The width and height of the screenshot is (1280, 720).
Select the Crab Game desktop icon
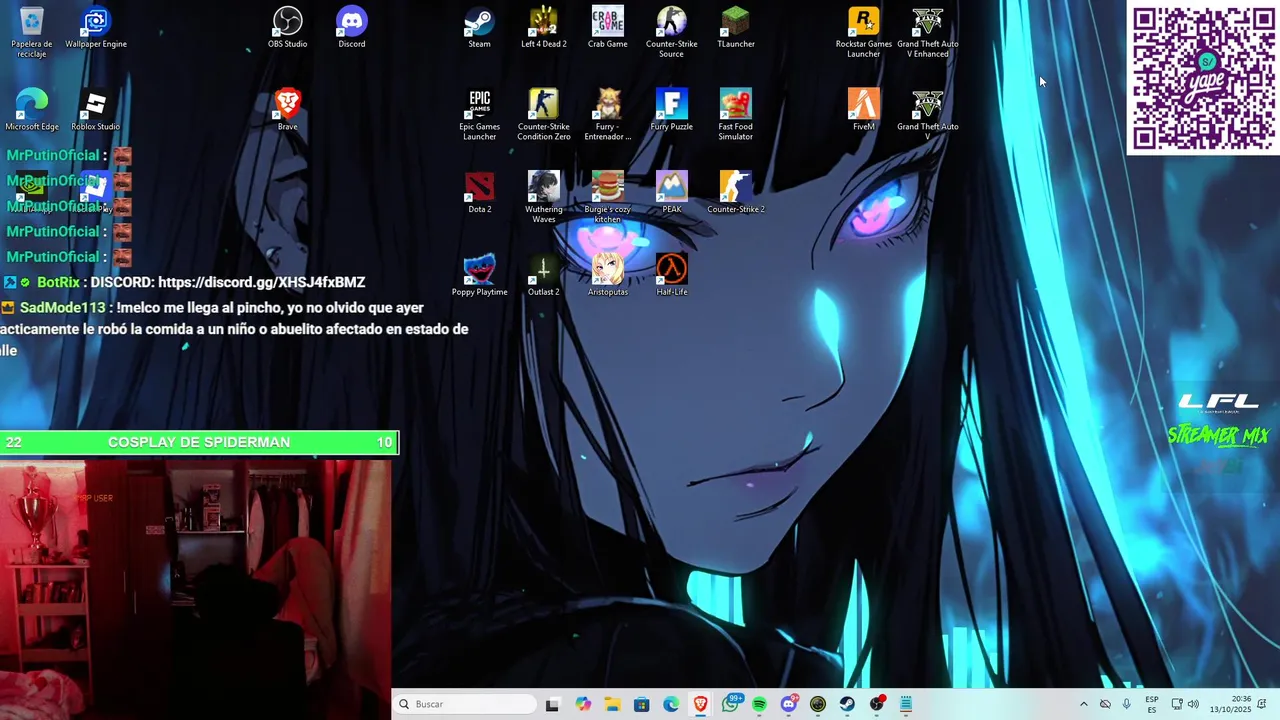(x=608, y=28)
